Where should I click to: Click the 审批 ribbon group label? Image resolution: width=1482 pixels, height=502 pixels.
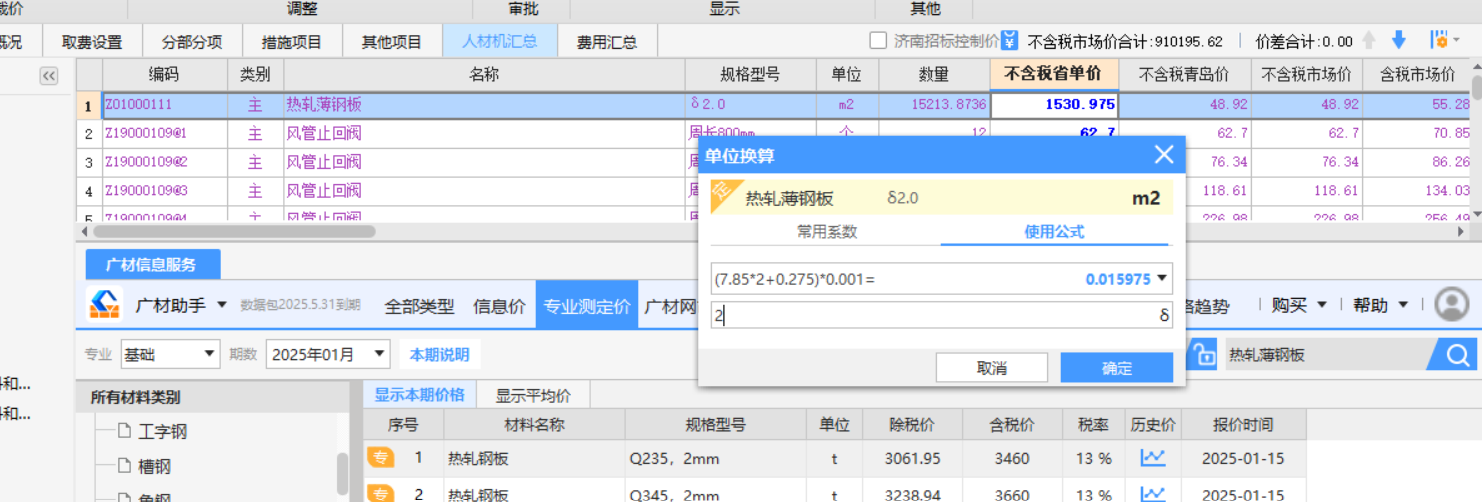pyautogui.click(x=523, y=9)
